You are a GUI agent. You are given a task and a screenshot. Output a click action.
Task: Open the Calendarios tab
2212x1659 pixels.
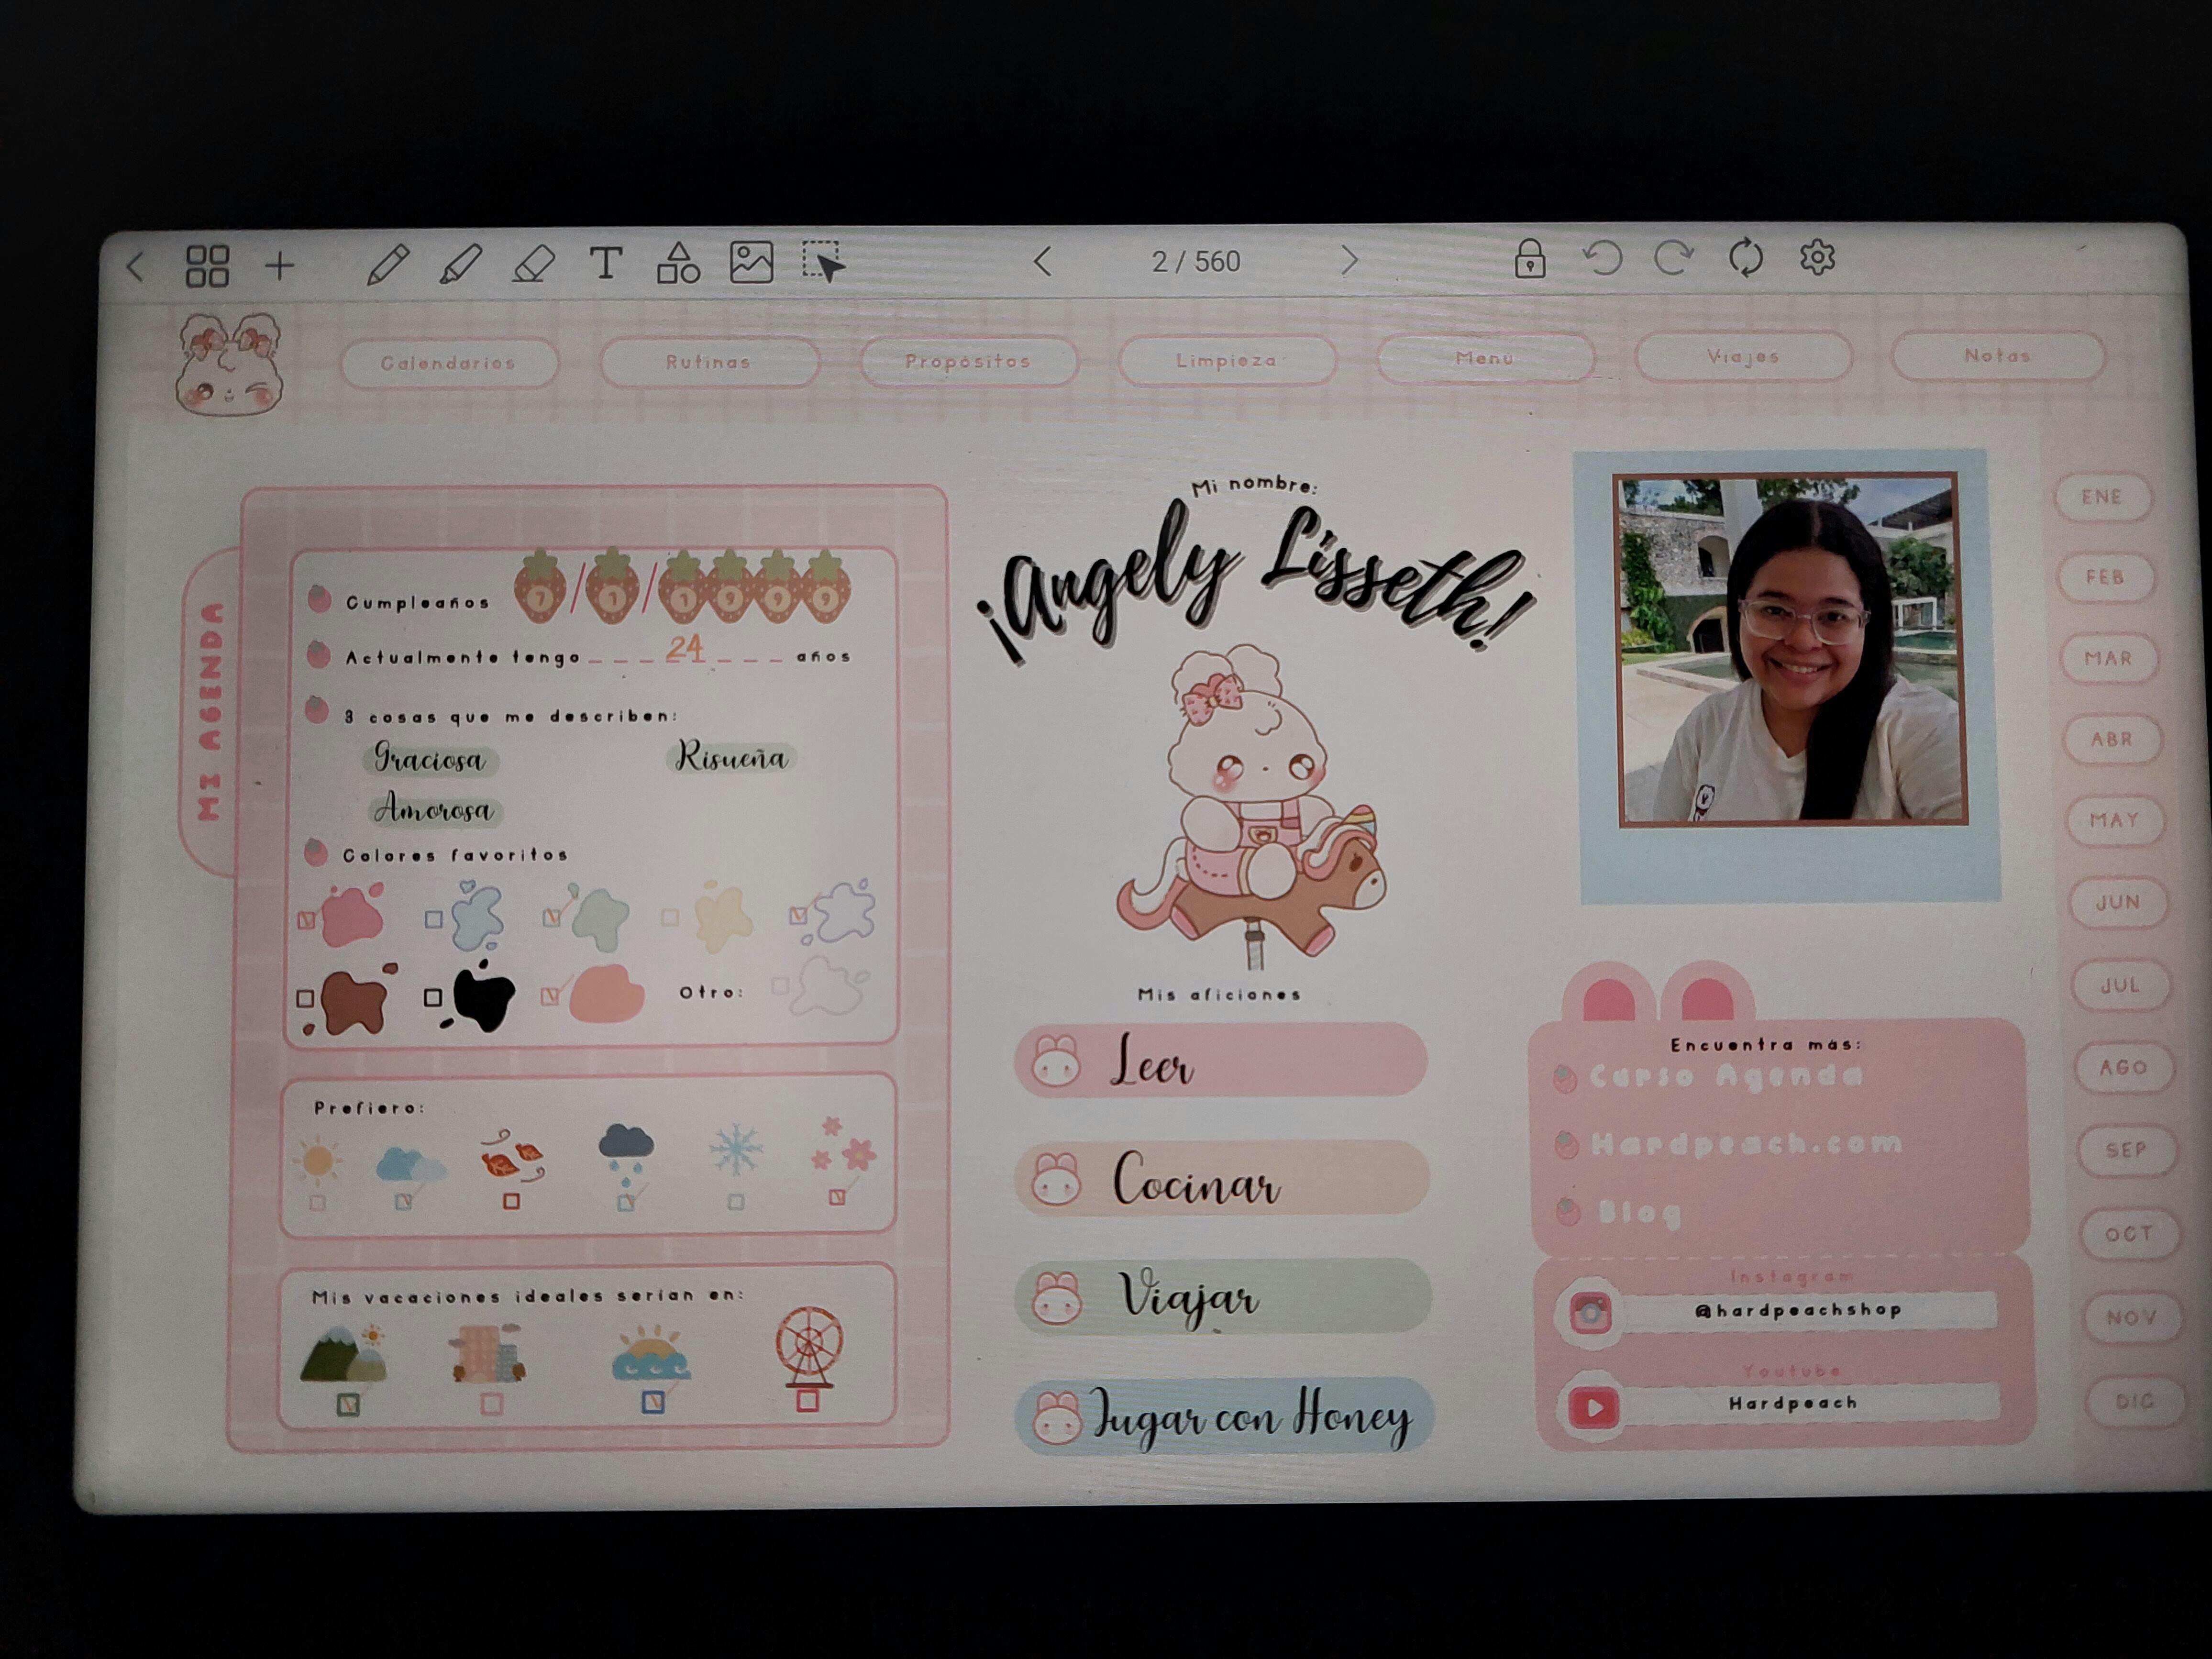448,363
